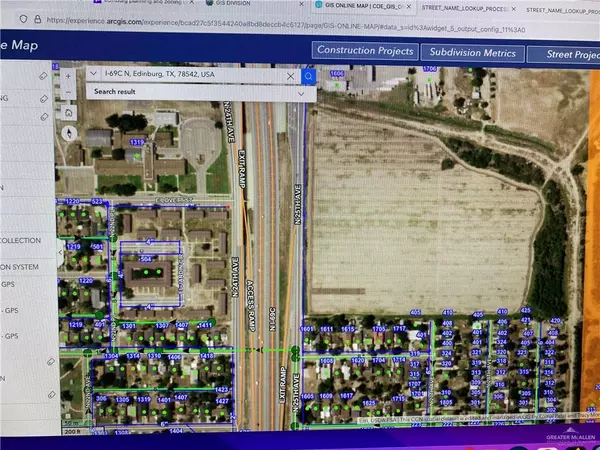The image size is (600, 450).
Task: Click the topmost tag icon in left panel
Action: [43, 76]
